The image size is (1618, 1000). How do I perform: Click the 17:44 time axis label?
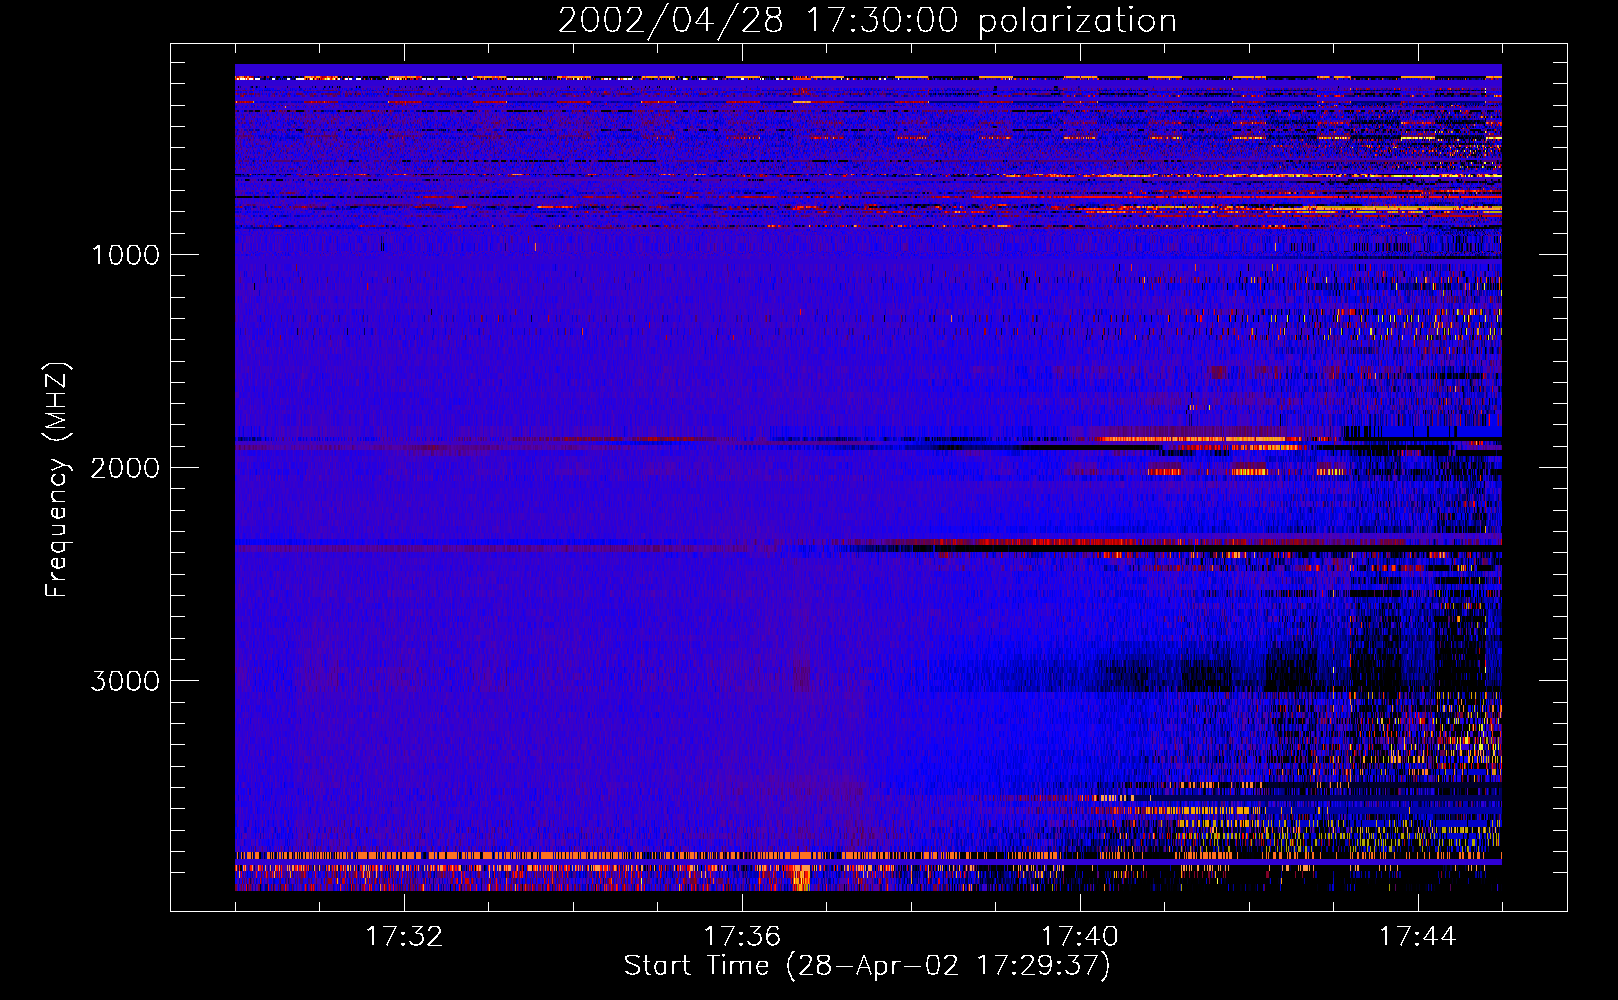(x=1418, y=936)
